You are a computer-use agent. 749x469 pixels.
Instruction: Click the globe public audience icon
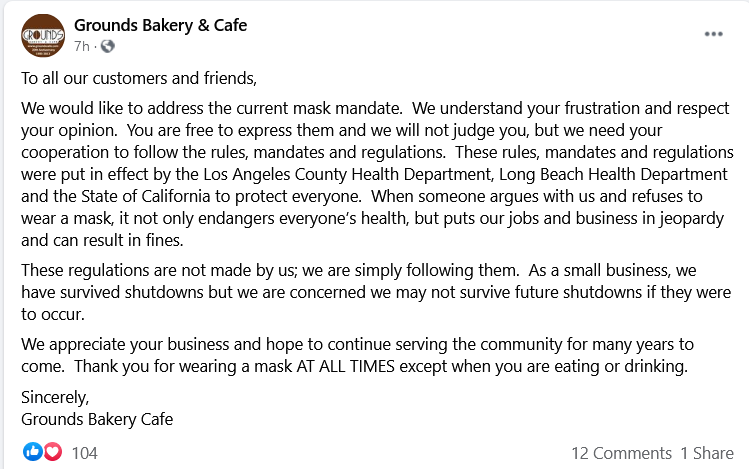pyautogui.click(x=108, y=46)
